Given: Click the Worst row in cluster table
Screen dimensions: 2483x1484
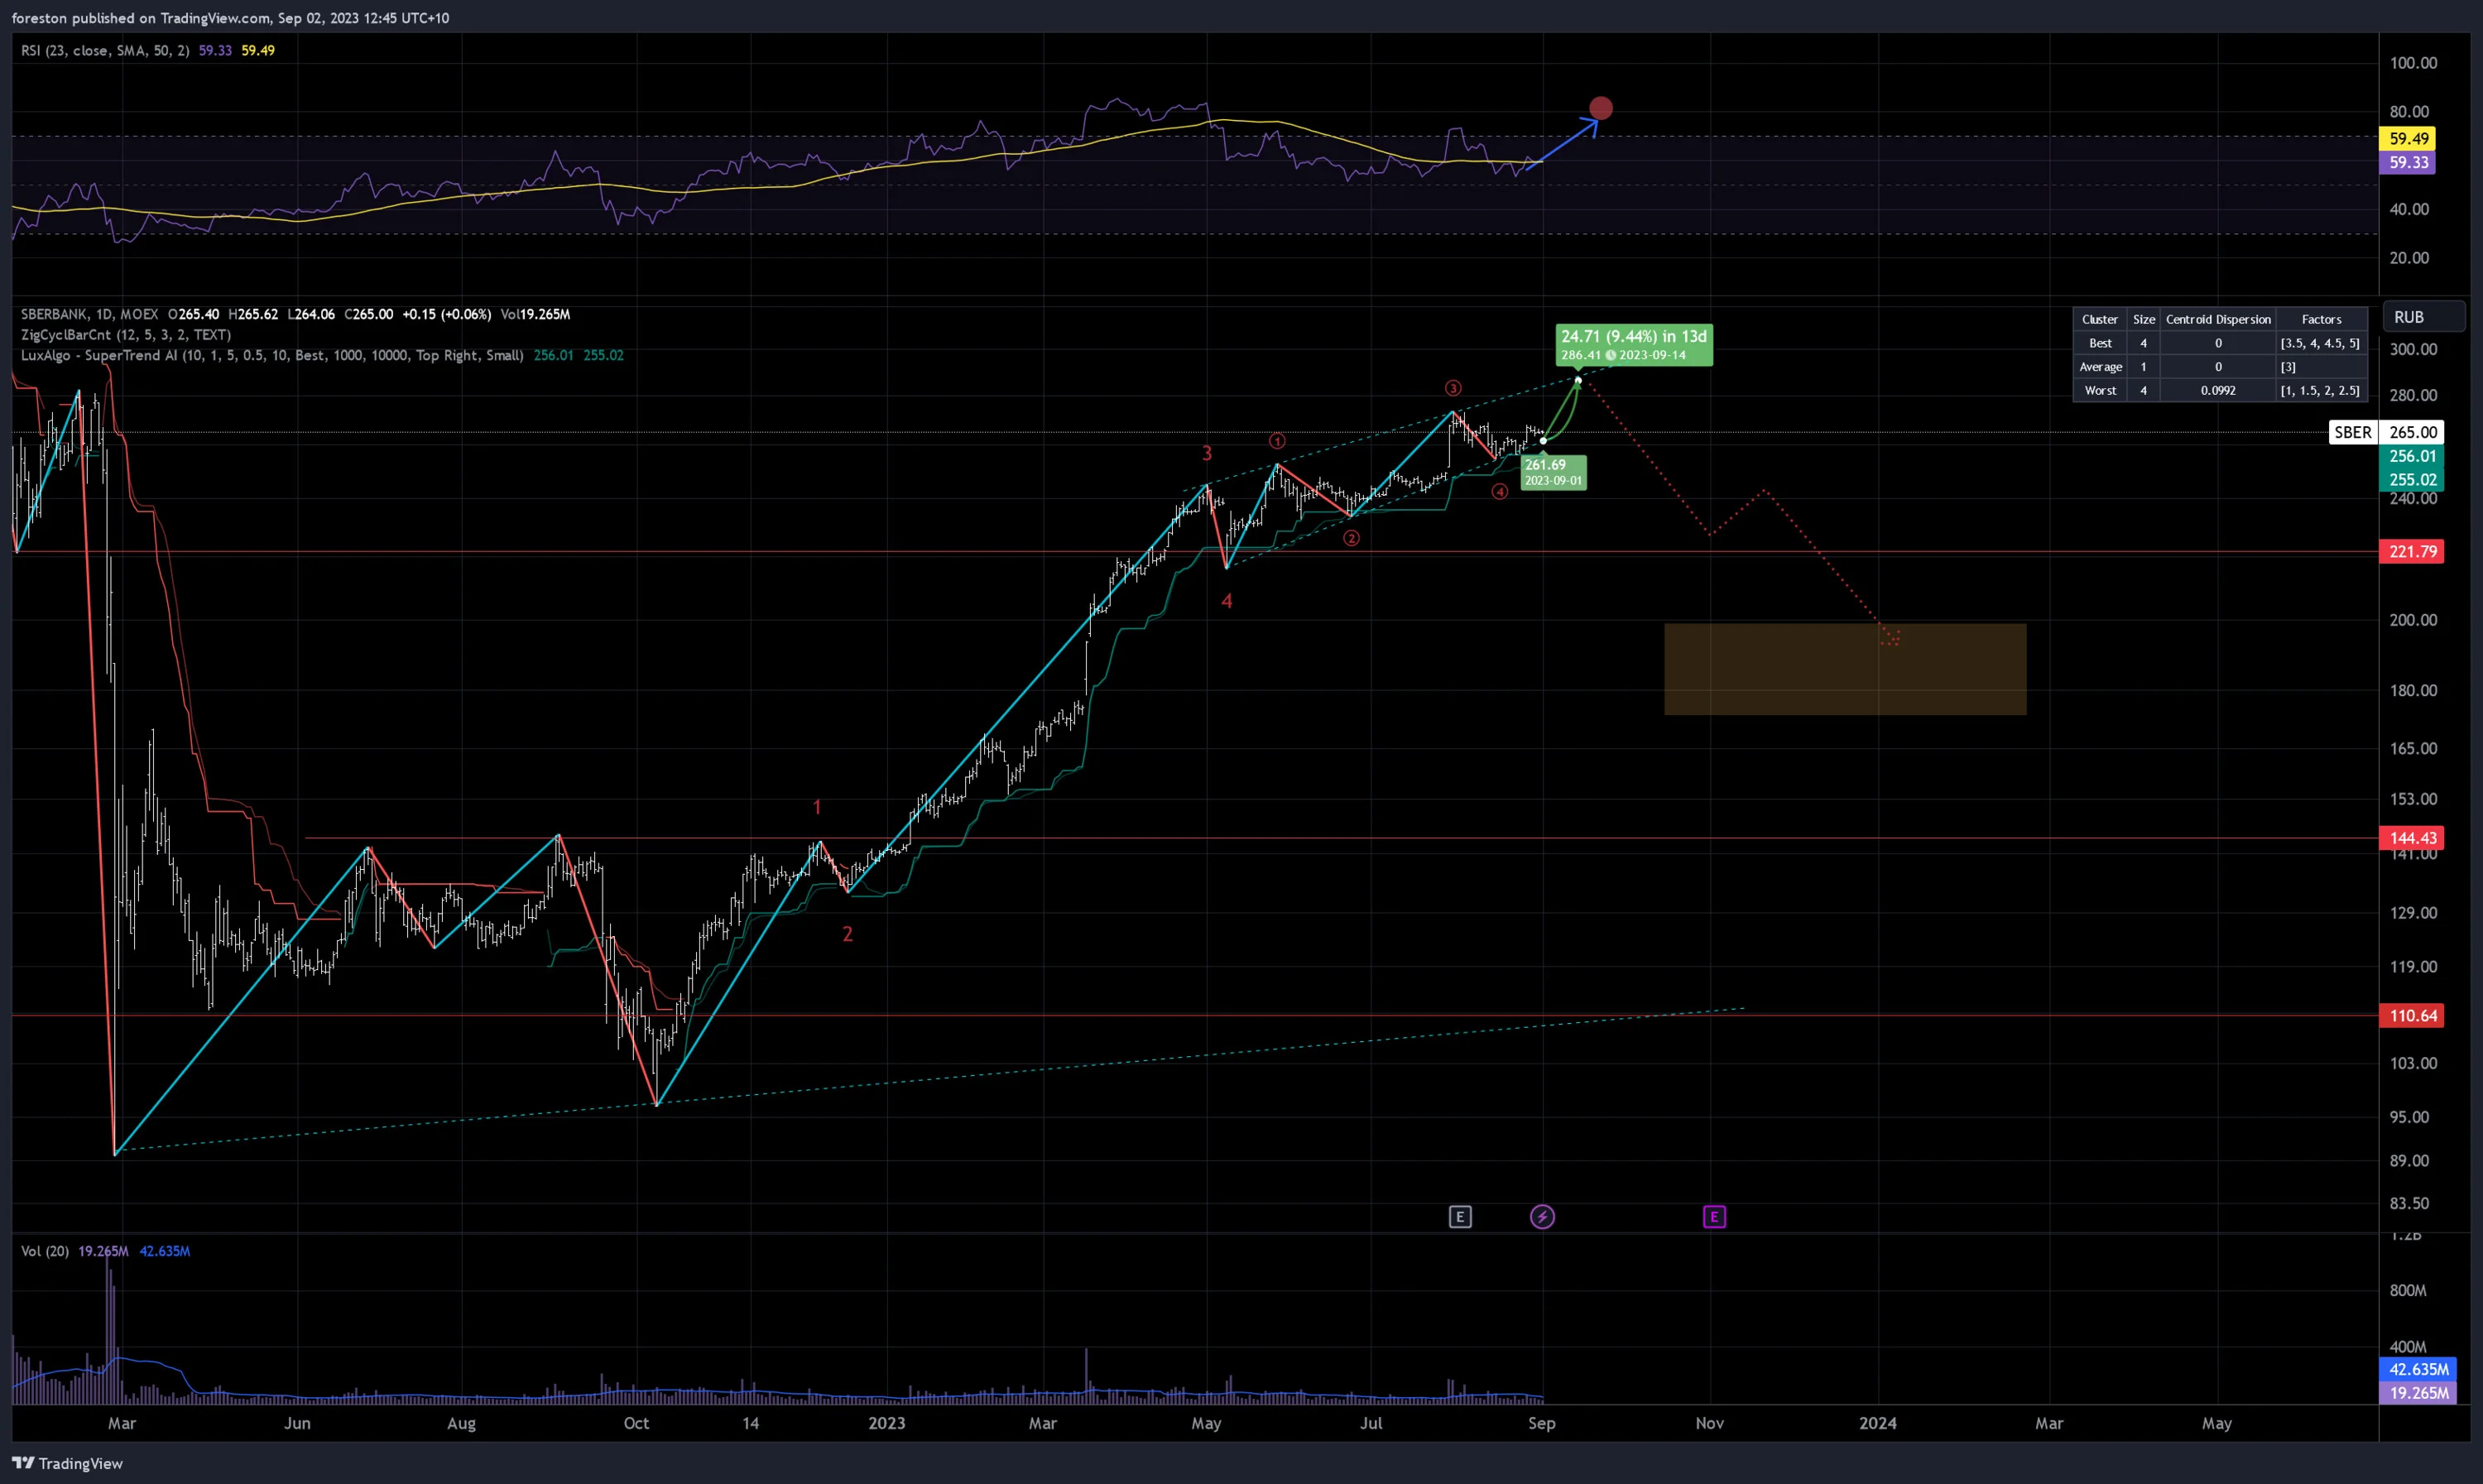Looking at the screenshot, I should pyautogui.click(x=2220, y=391).
